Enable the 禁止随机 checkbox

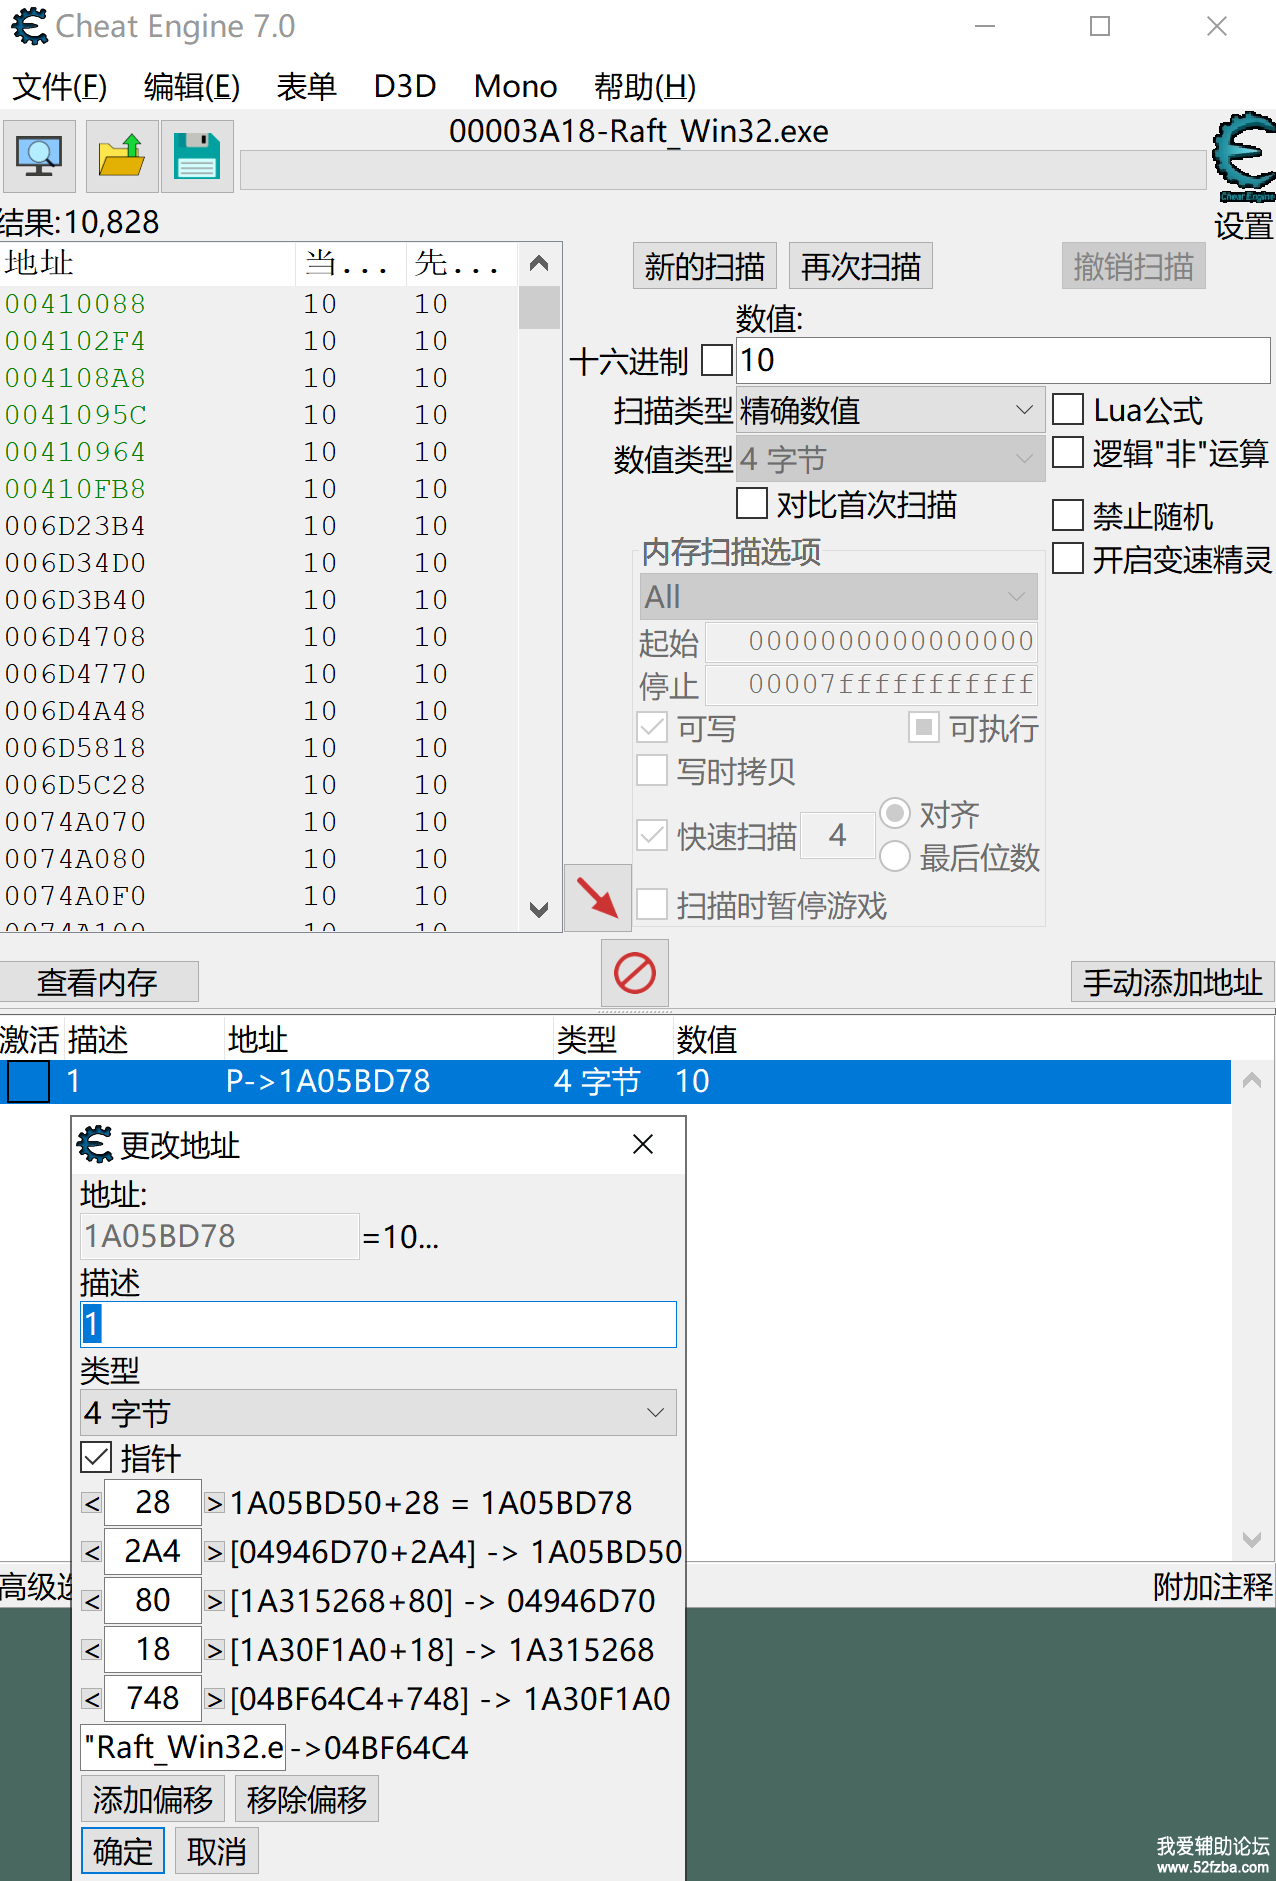coord(1068,515)
